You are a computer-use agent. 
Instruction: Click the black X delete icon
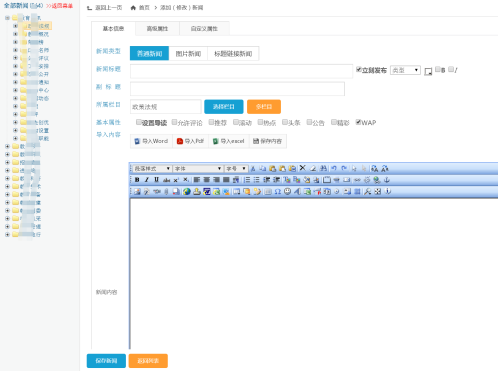pyautogui.click(x=303, y=168)
